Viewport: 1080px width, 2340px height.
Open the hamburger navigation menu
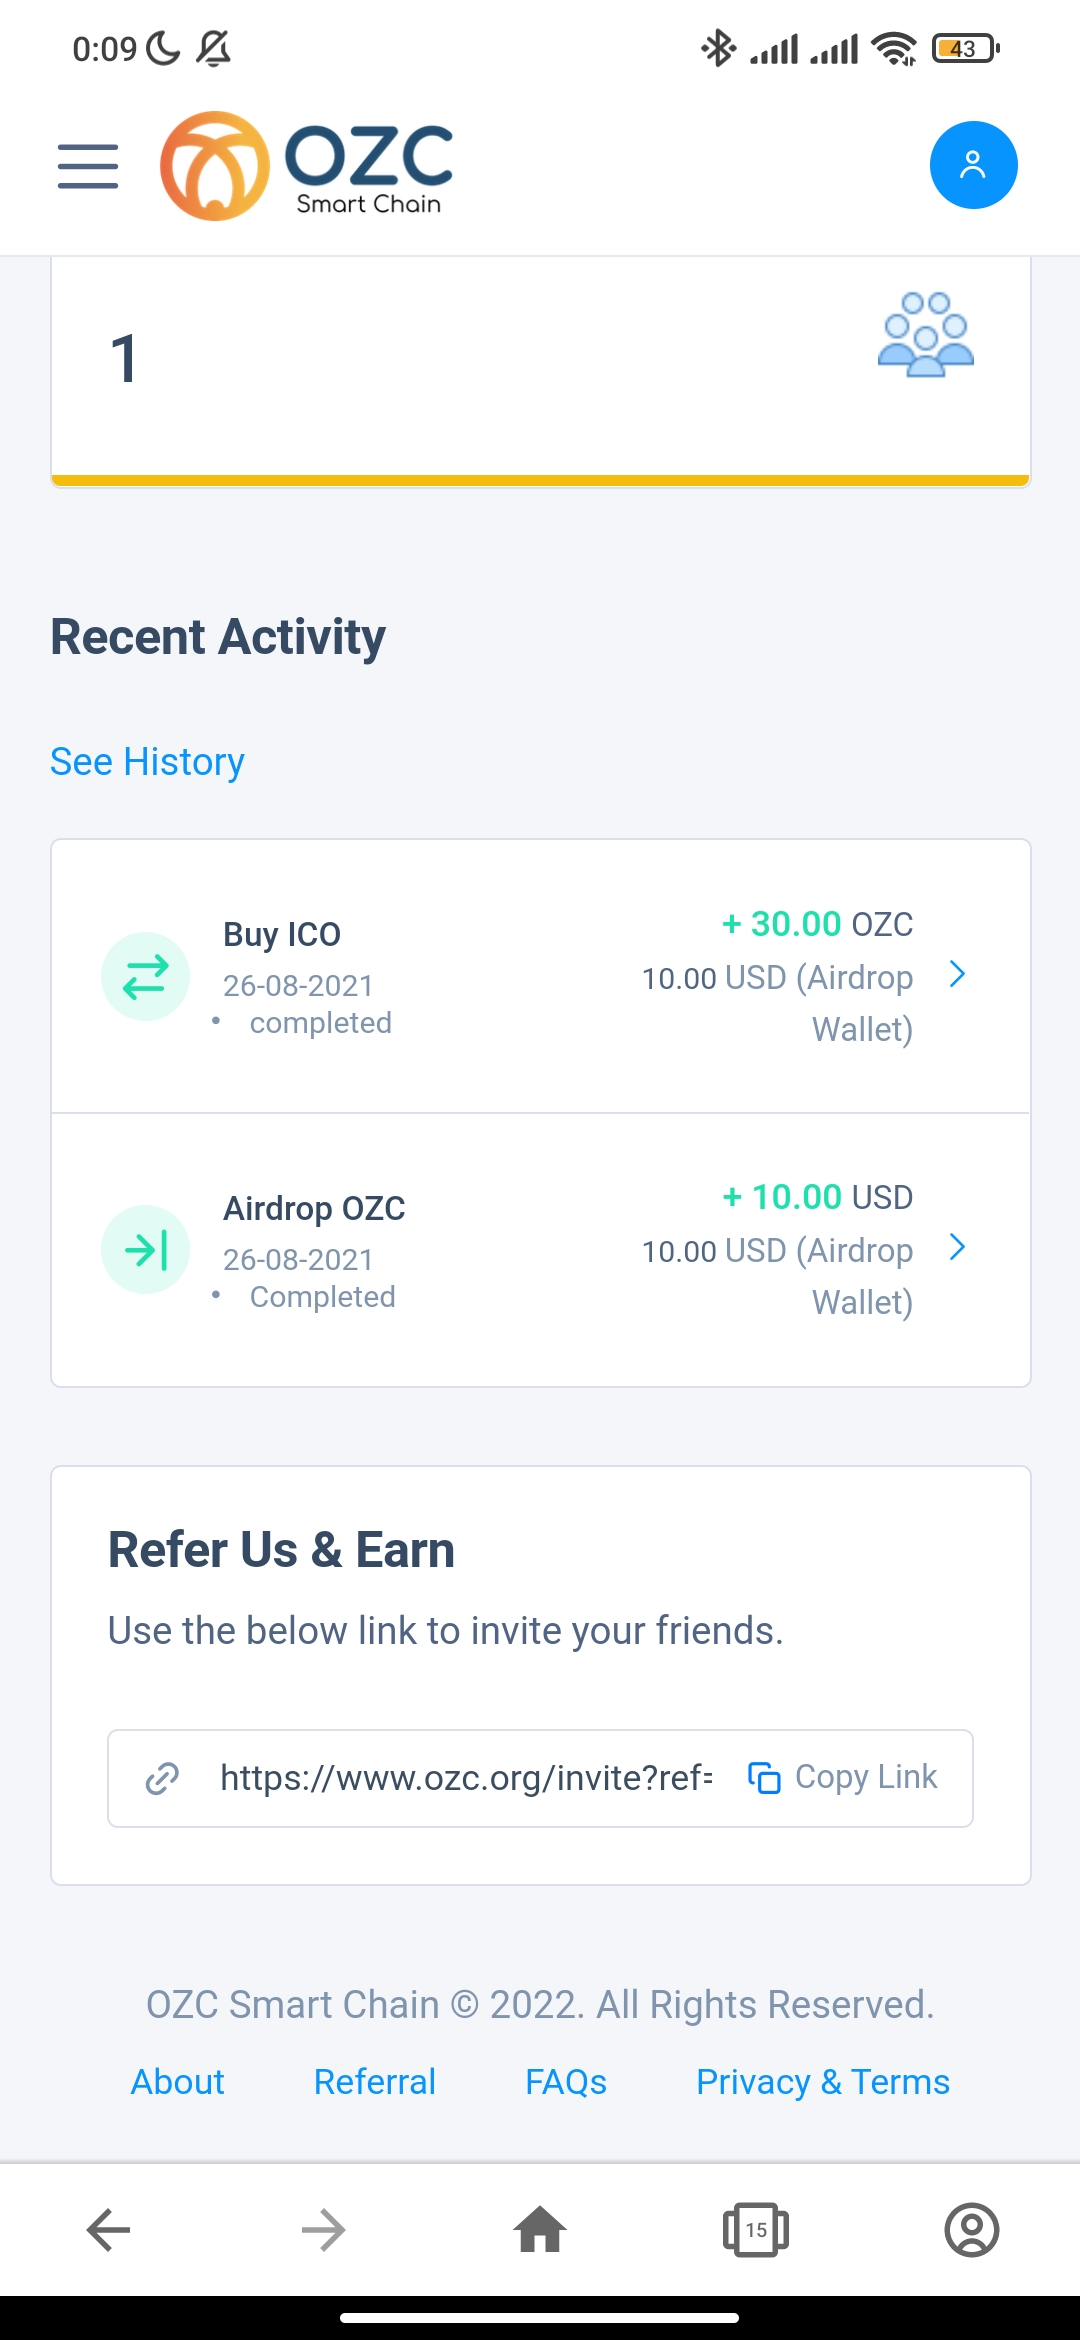(88, 166)
